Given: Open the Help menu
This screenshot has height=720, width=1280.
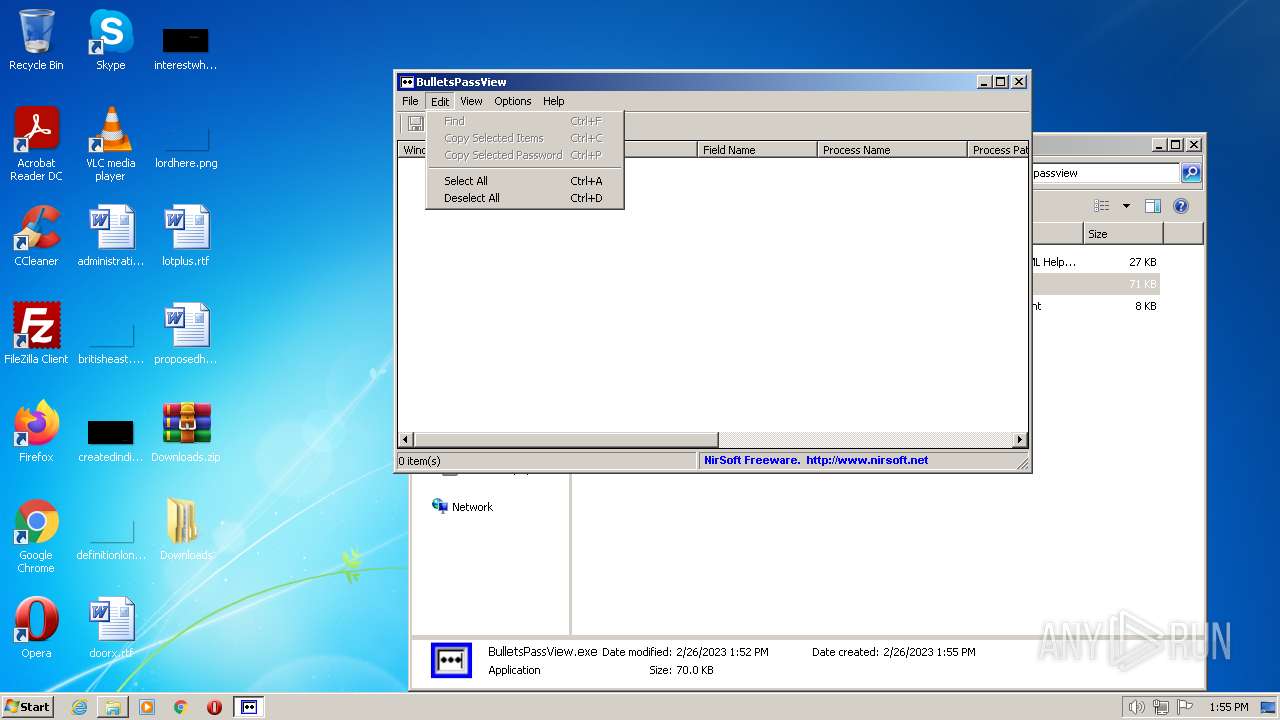Looking at the screenshot, I should [x=554, y=101].
